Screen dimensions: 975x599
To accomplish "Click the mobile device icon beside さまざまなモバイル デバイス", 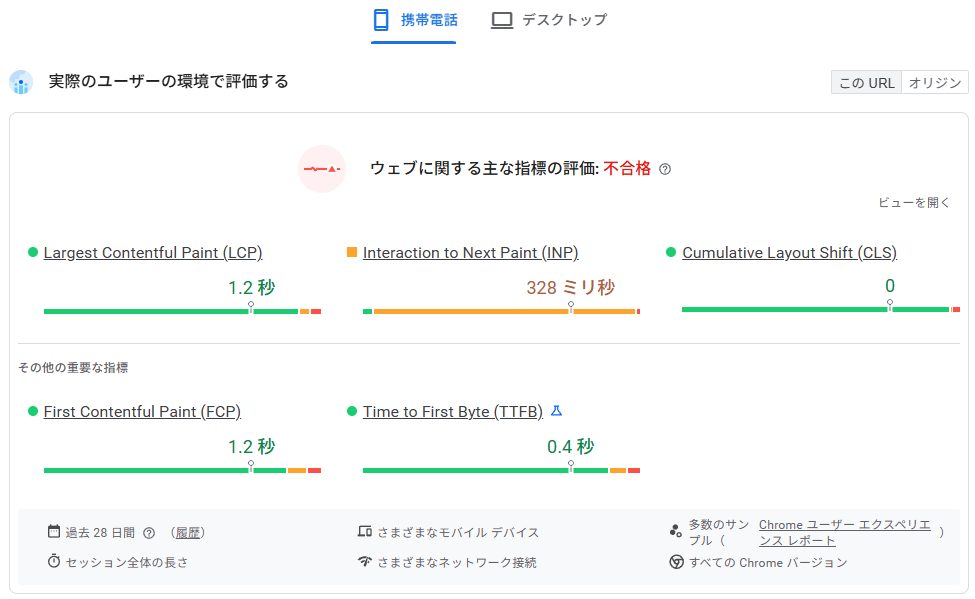I will coord(364,532).
